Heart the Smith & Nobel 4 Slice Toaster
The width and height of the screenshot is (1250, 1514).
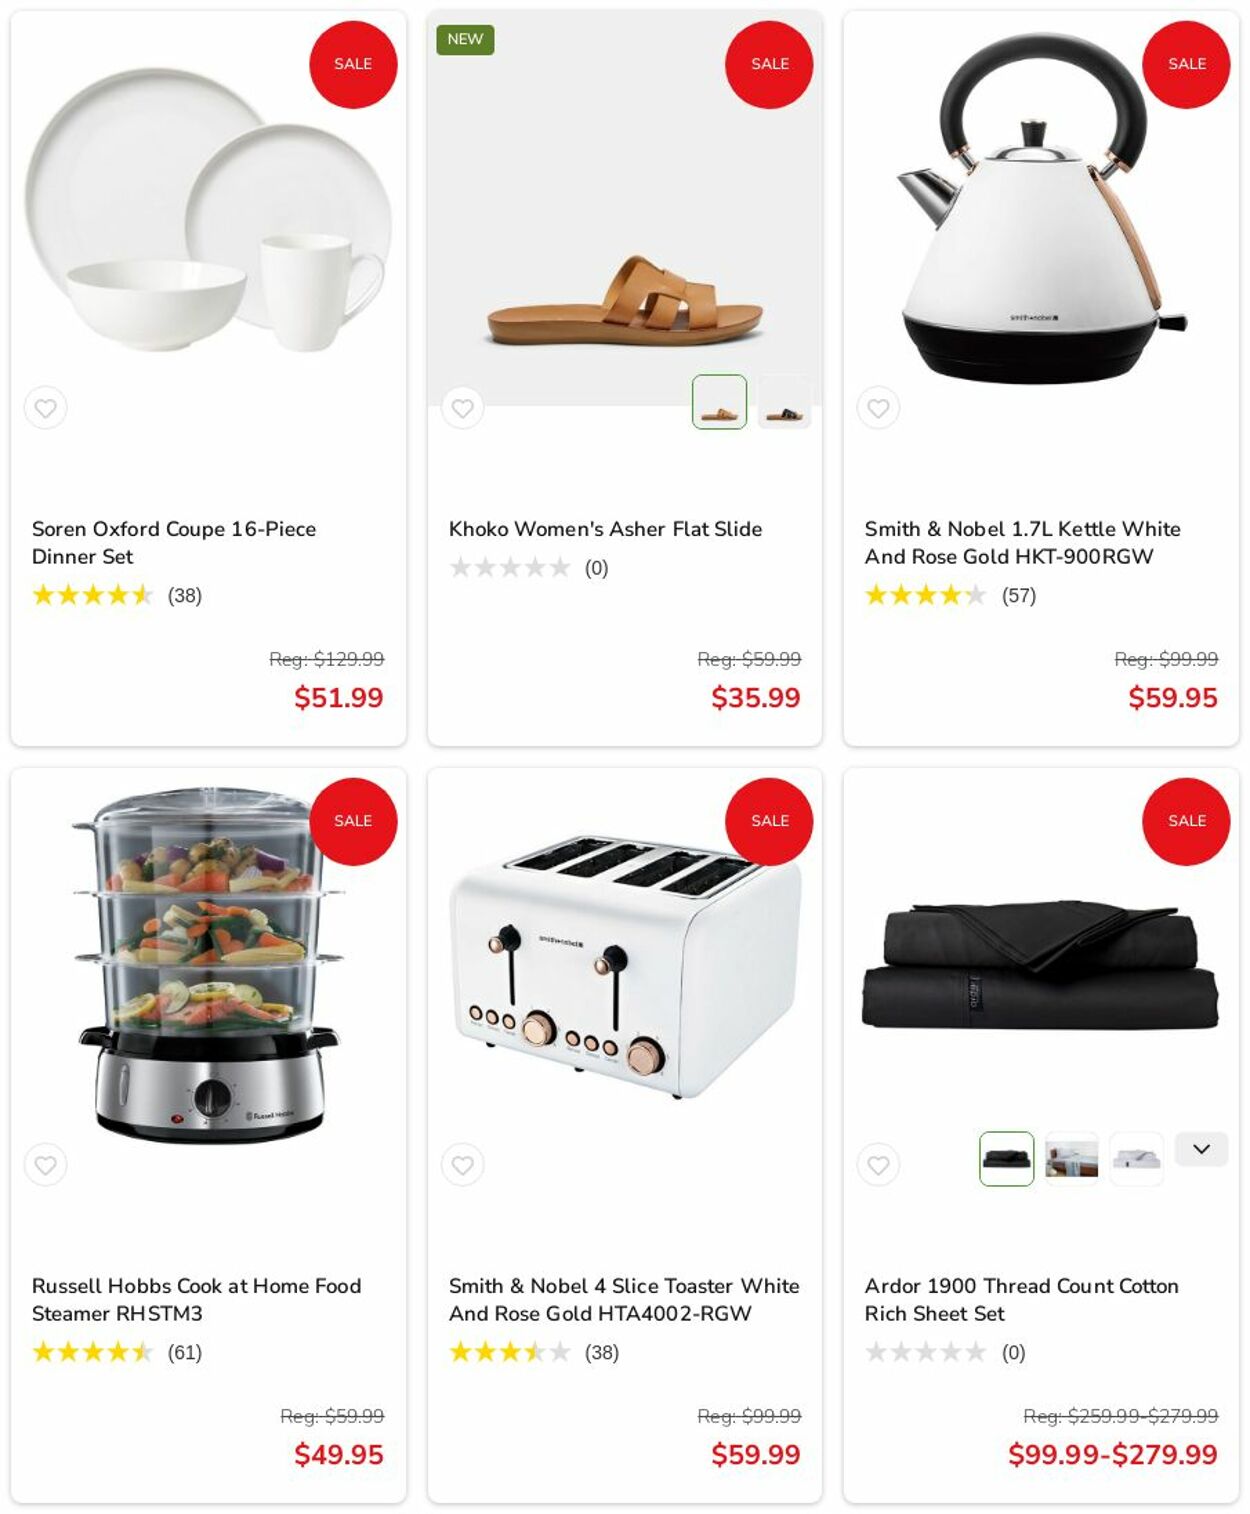(x=462, y=1165)
